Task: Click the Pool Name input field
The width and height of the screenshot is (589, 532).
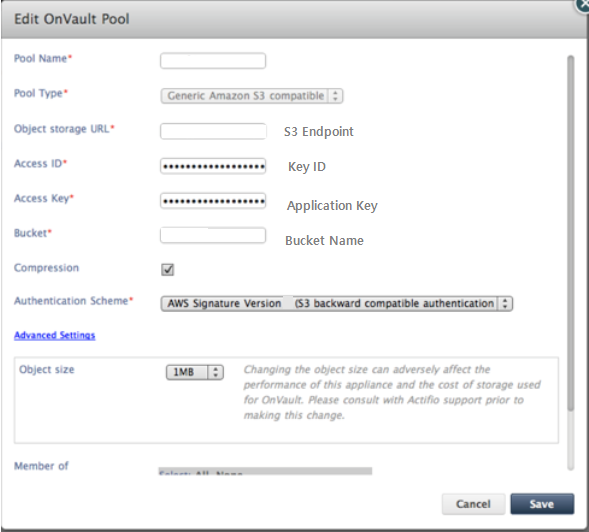Action: (213, 60)
